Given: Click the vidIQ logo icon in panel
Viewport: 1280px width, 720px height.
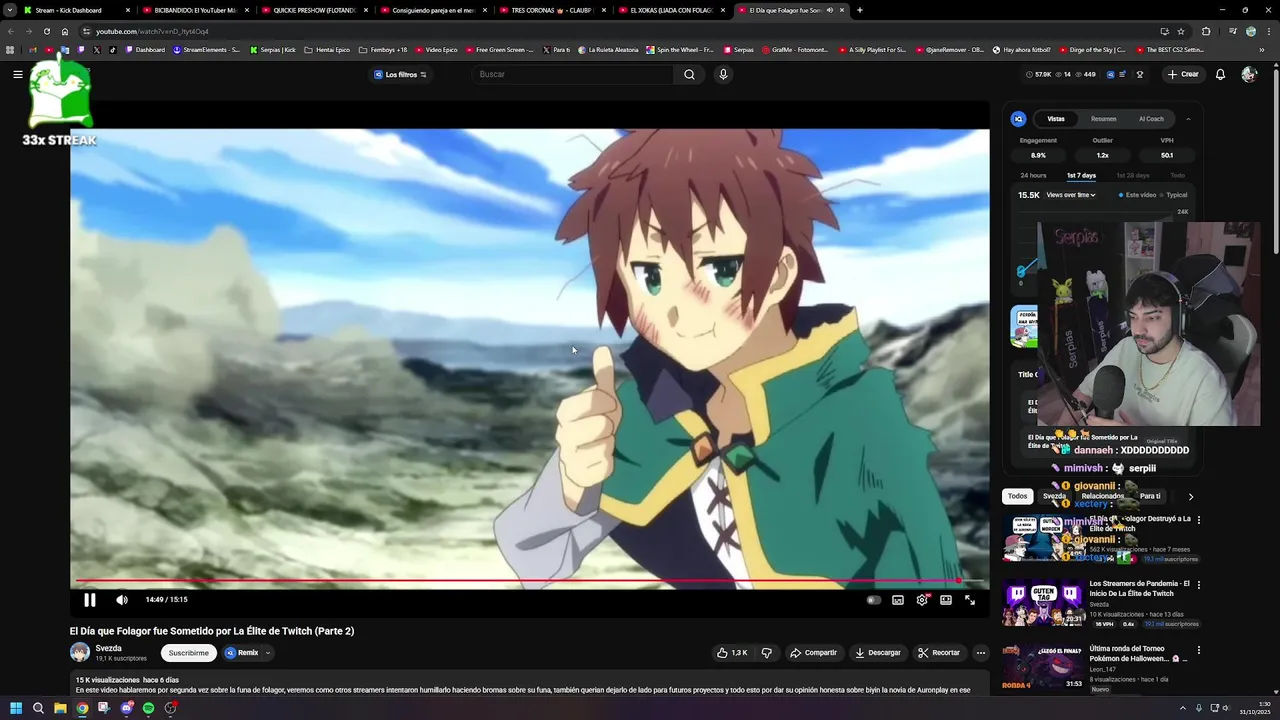Looking at the screenshot, I should tap(1018, 119).
